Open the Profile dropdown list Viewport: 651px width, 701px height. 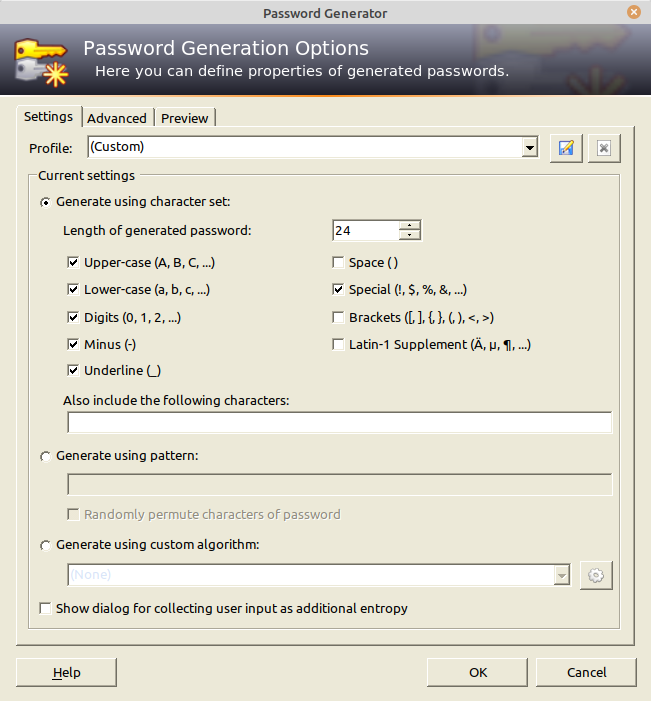pos(530,148)
